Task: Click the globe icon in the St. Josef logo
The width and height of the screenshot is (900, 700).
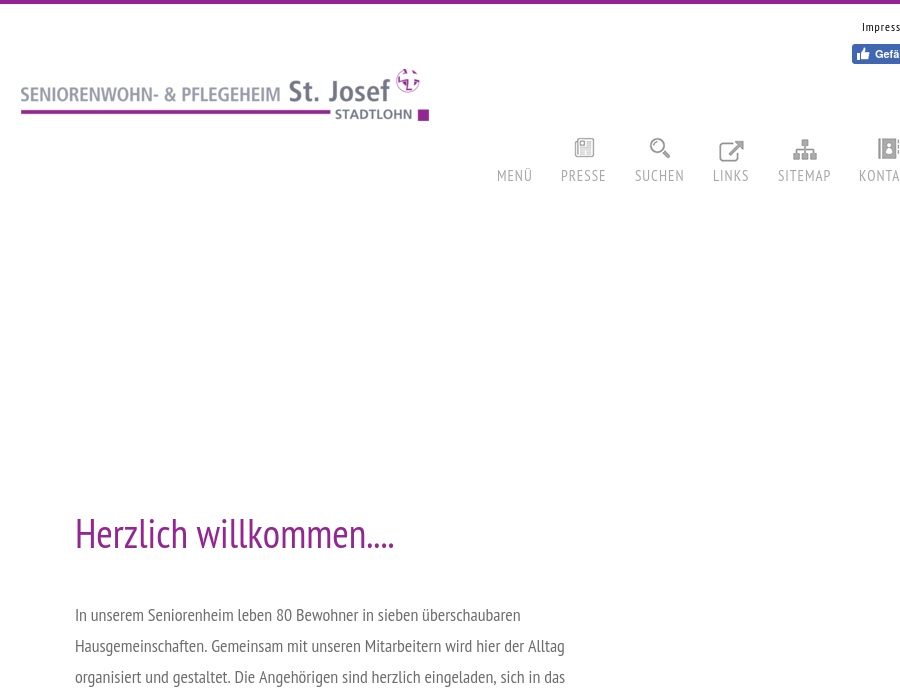Action: (x=408, y=82)
